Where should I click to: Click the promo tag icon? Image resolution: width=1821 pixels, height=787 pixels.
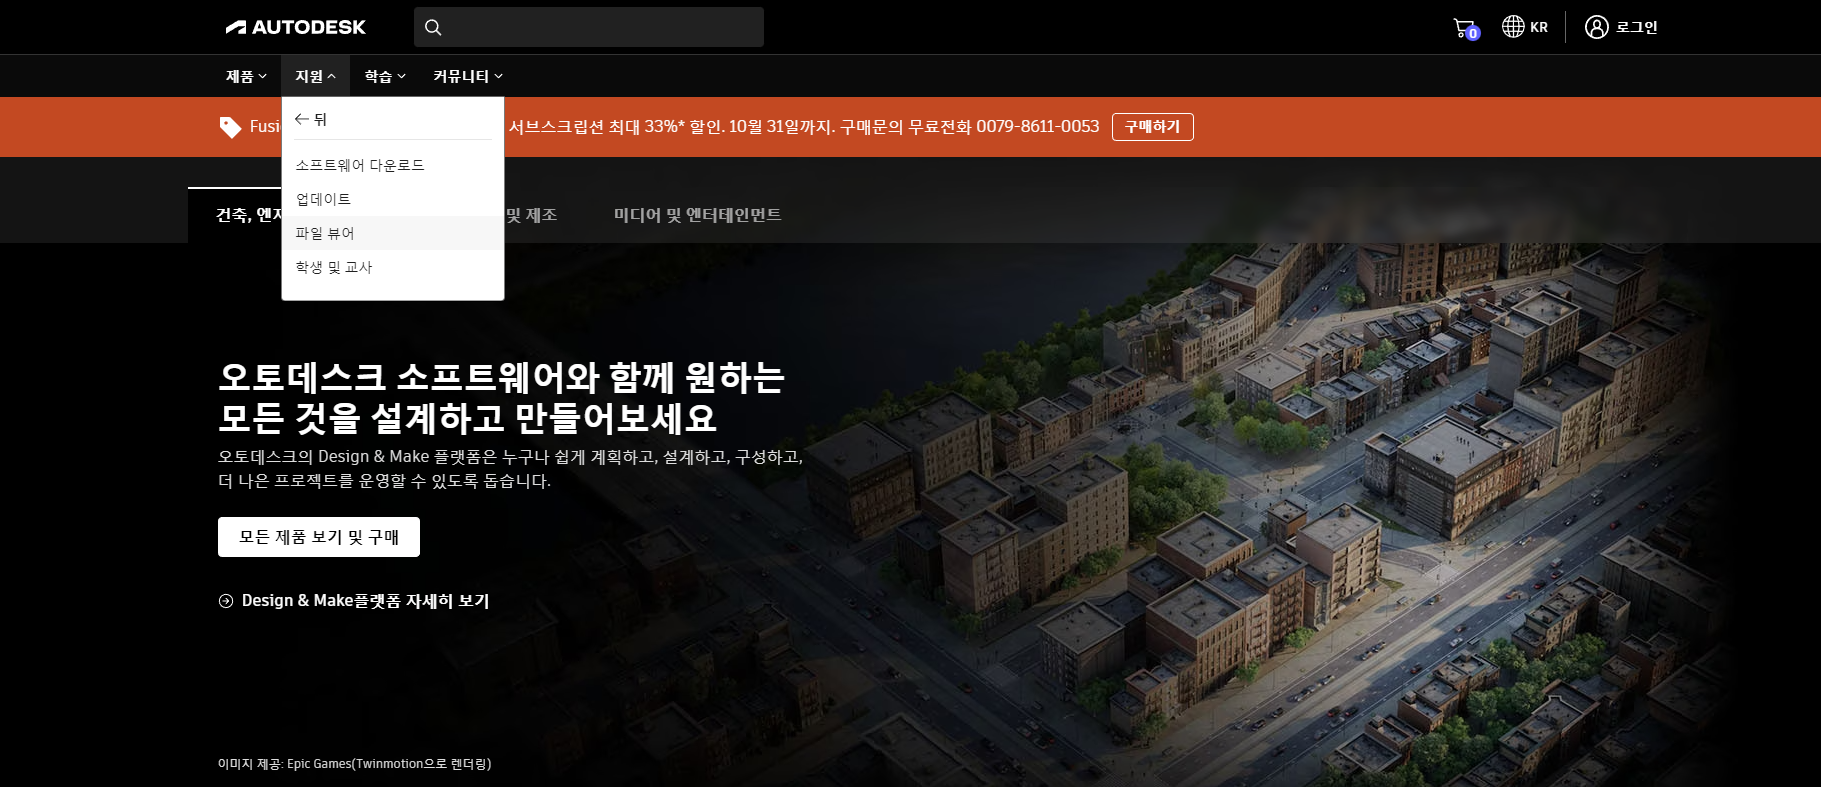231,127
